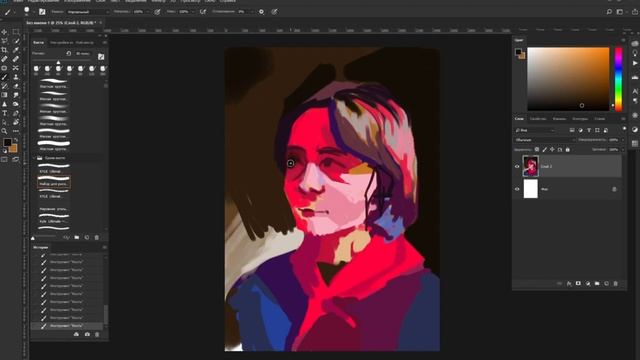Open the brush blend mode dropdown
Screen dimensions: 640x360
[x=88, y=12]
